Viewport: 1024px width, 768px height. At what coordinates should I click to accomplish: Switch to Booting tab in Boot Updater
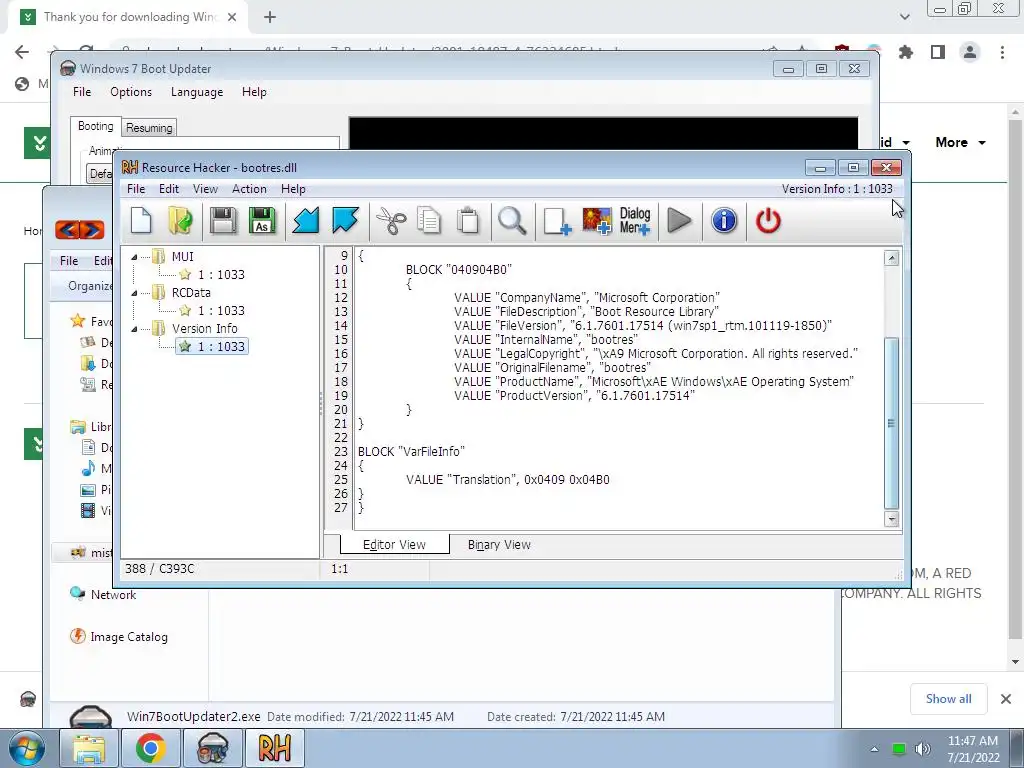95,126
